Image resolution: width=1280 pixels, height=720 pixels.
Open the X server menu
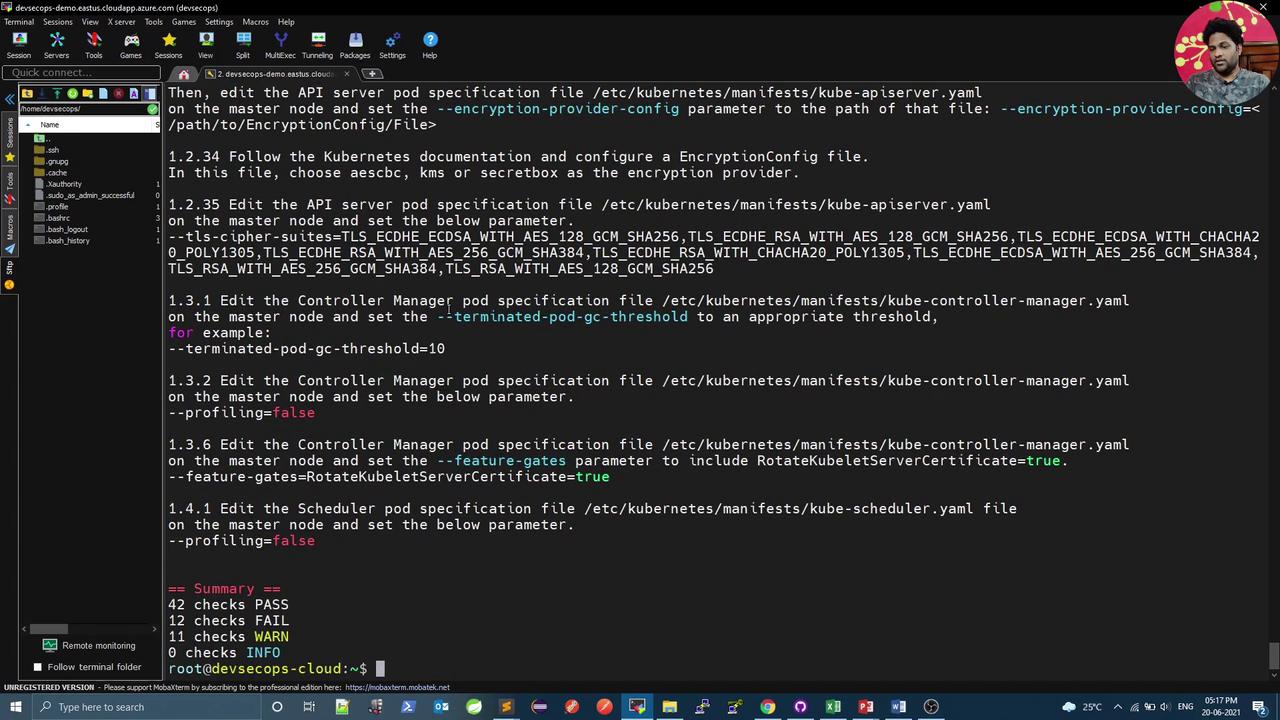tap(121, 22)
